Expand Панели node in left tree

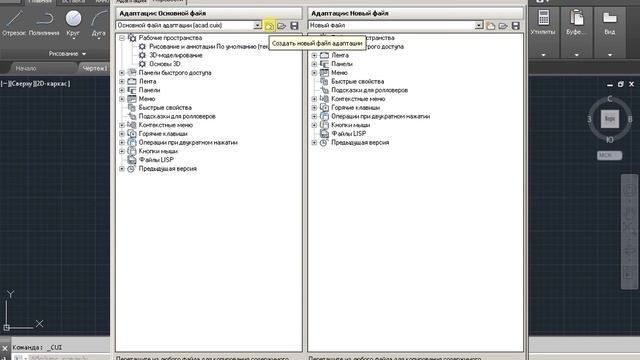pos(122,90)
